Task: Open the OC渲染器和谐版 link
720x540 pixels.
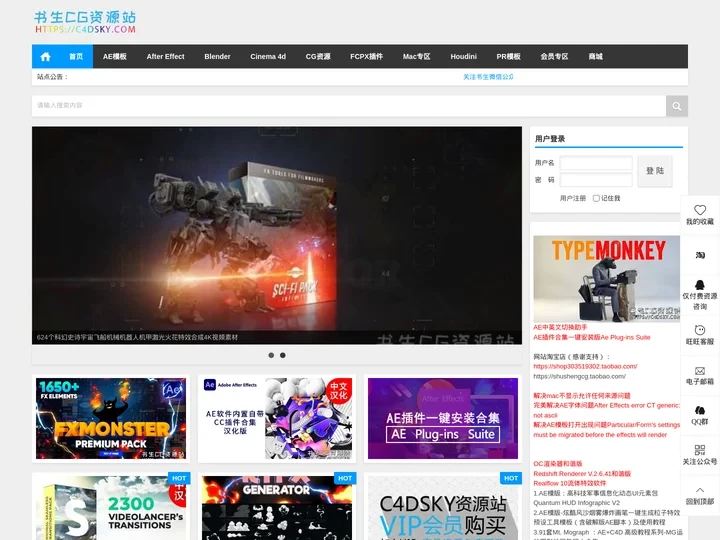Action: coord(557,464)
